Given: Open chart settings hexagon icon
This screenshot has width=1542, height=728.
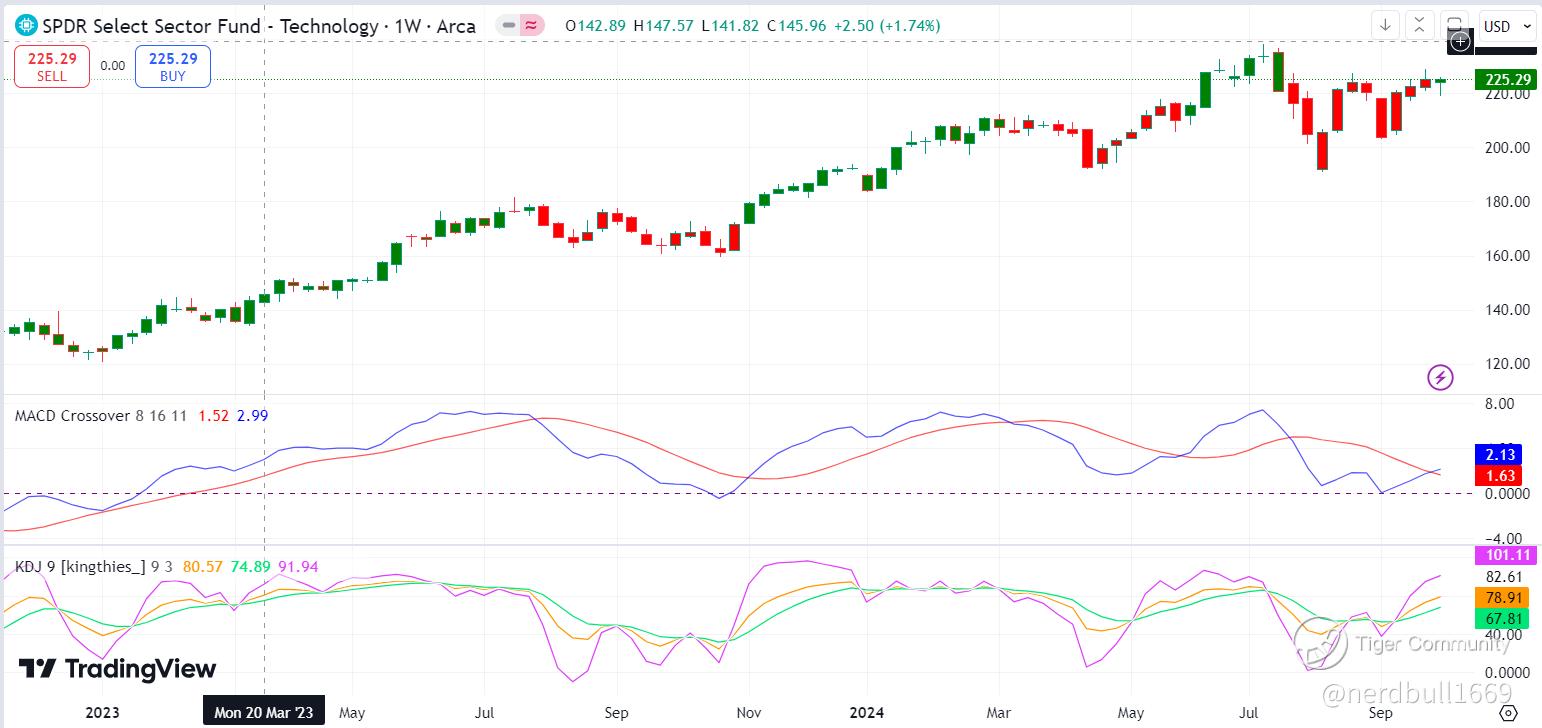Looking at the screenshot, I should pyautogui.click(x=1508, y=713).
